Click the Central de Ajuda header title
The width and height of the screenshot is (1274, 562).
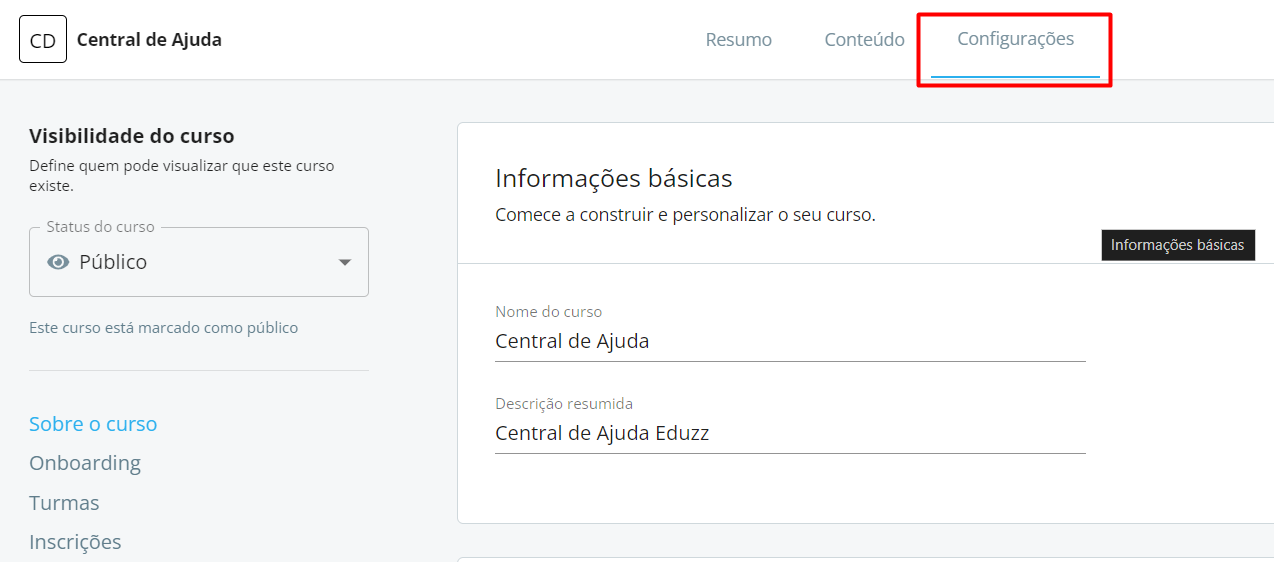point(149,40)
